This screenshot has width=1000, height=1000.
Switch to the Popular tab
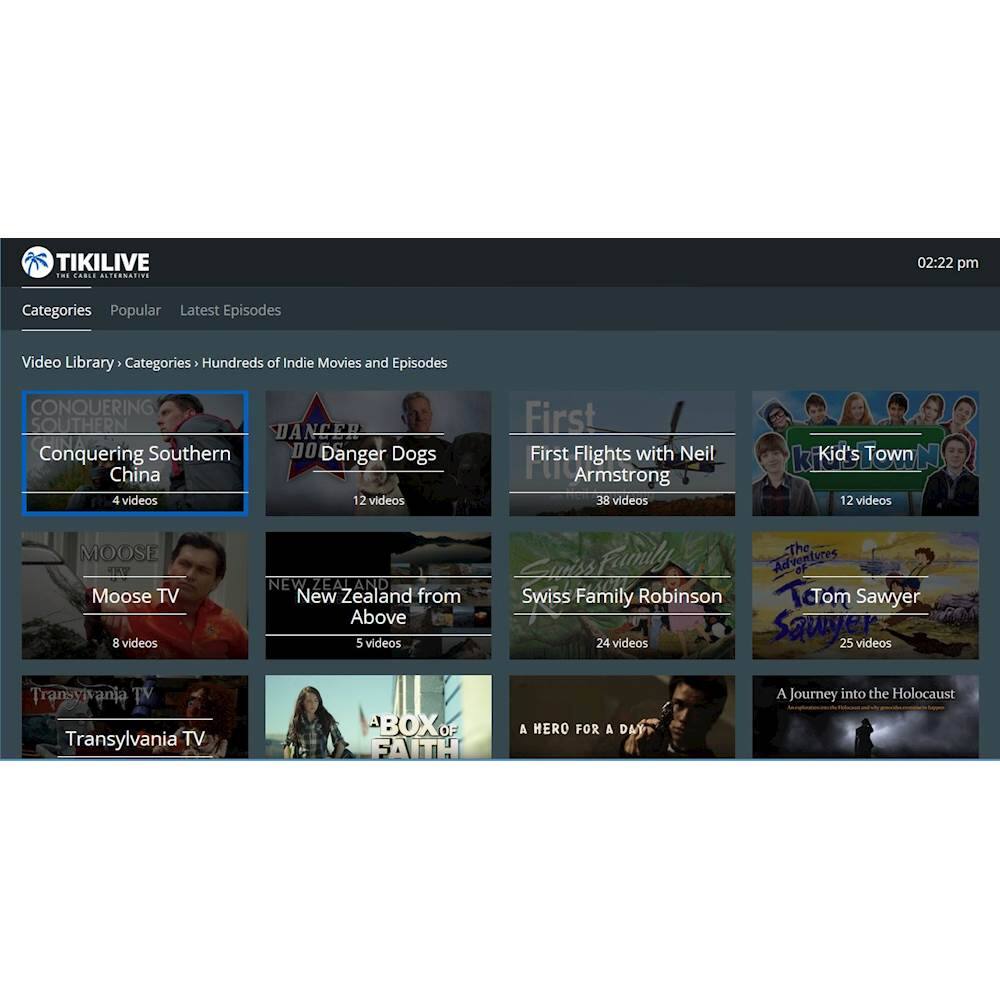[x=135, y=310]
